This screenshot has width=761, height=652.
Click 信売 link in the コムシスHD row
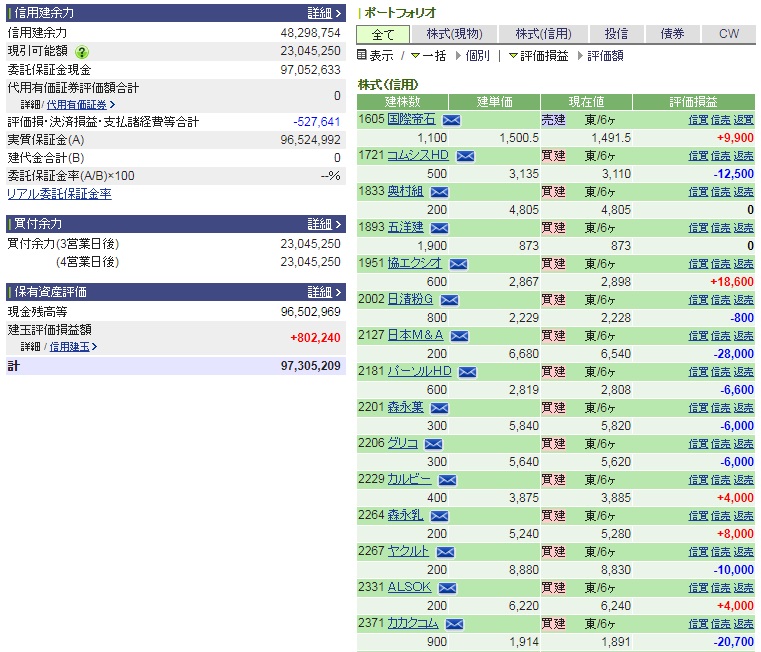tap(721, 155)
